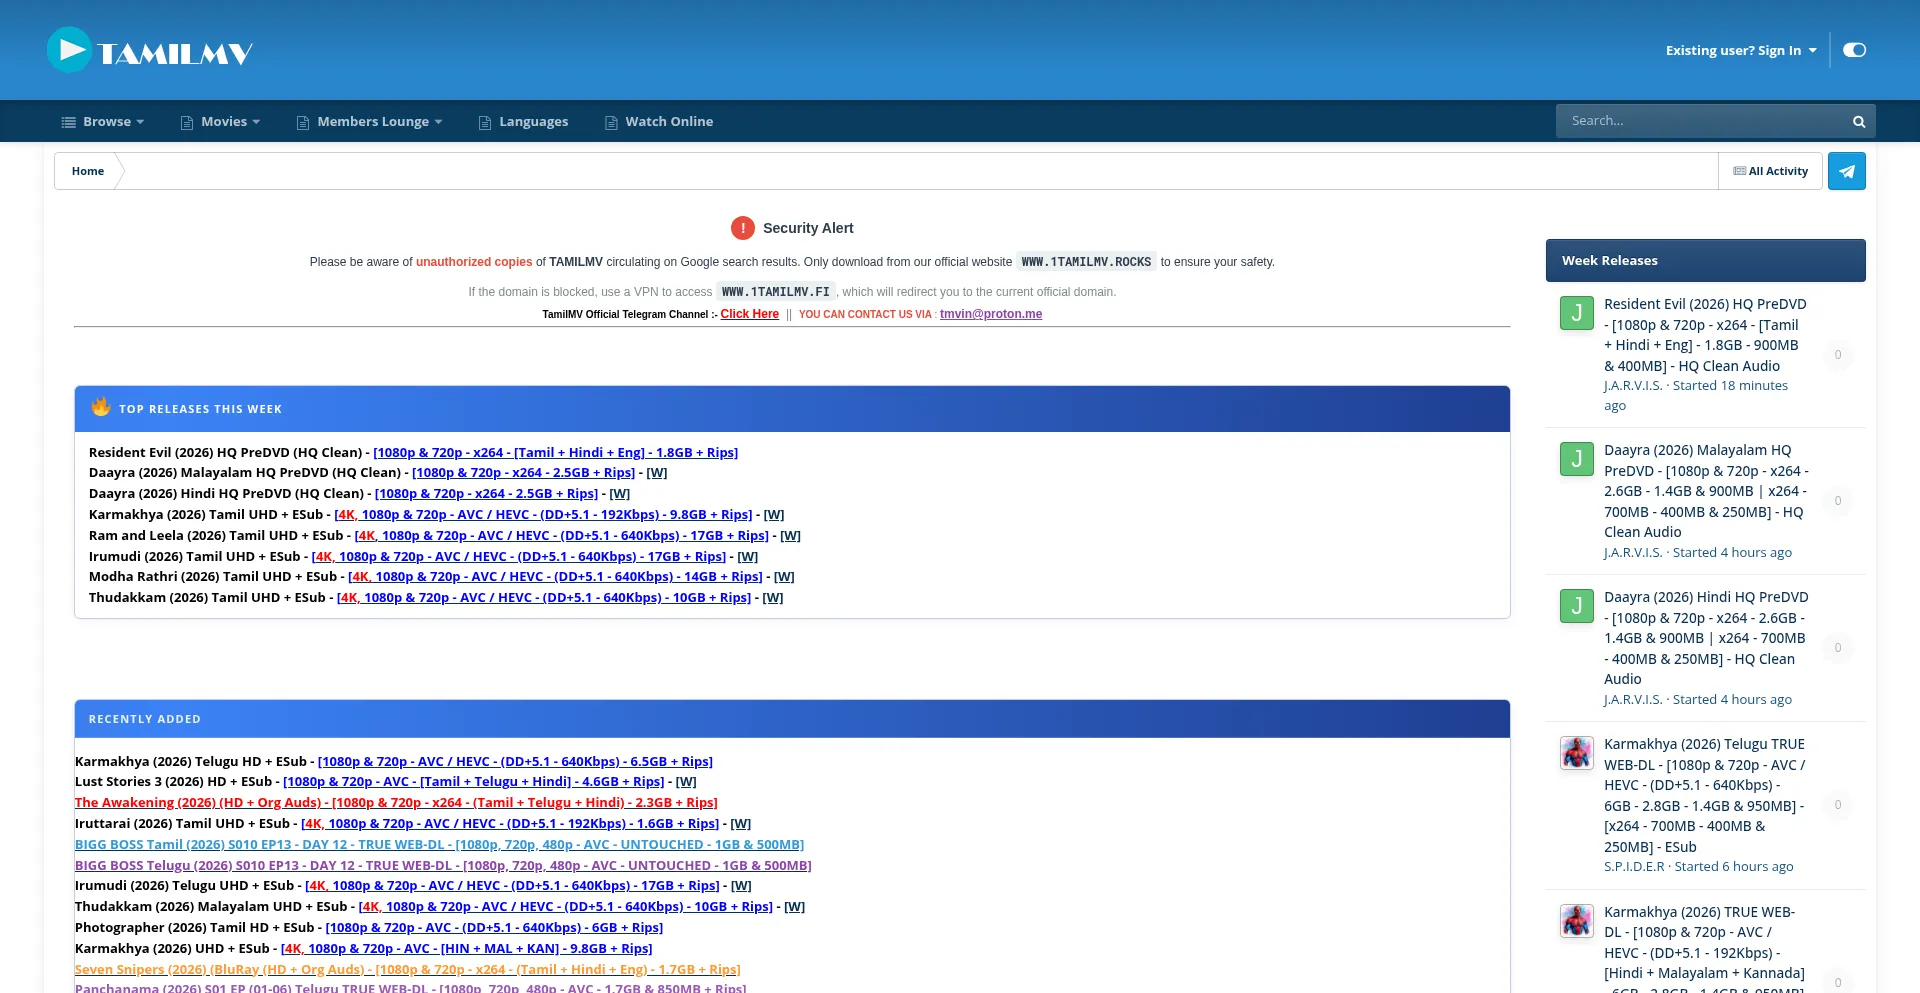This screenshot has width=1920, height=993.
Task: Click the magnifier search icon
Action: [1859, 122]
